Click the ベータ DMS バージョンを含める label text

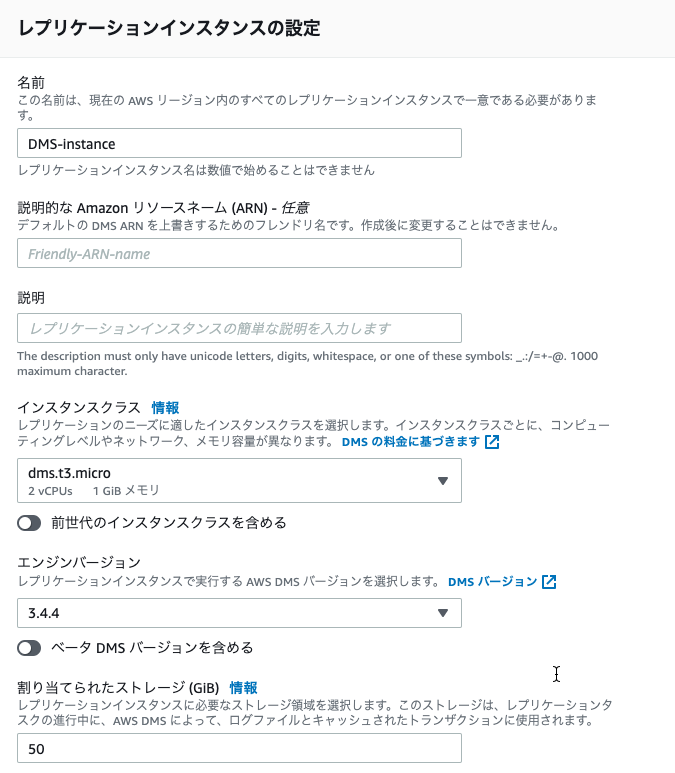point(152,647)
